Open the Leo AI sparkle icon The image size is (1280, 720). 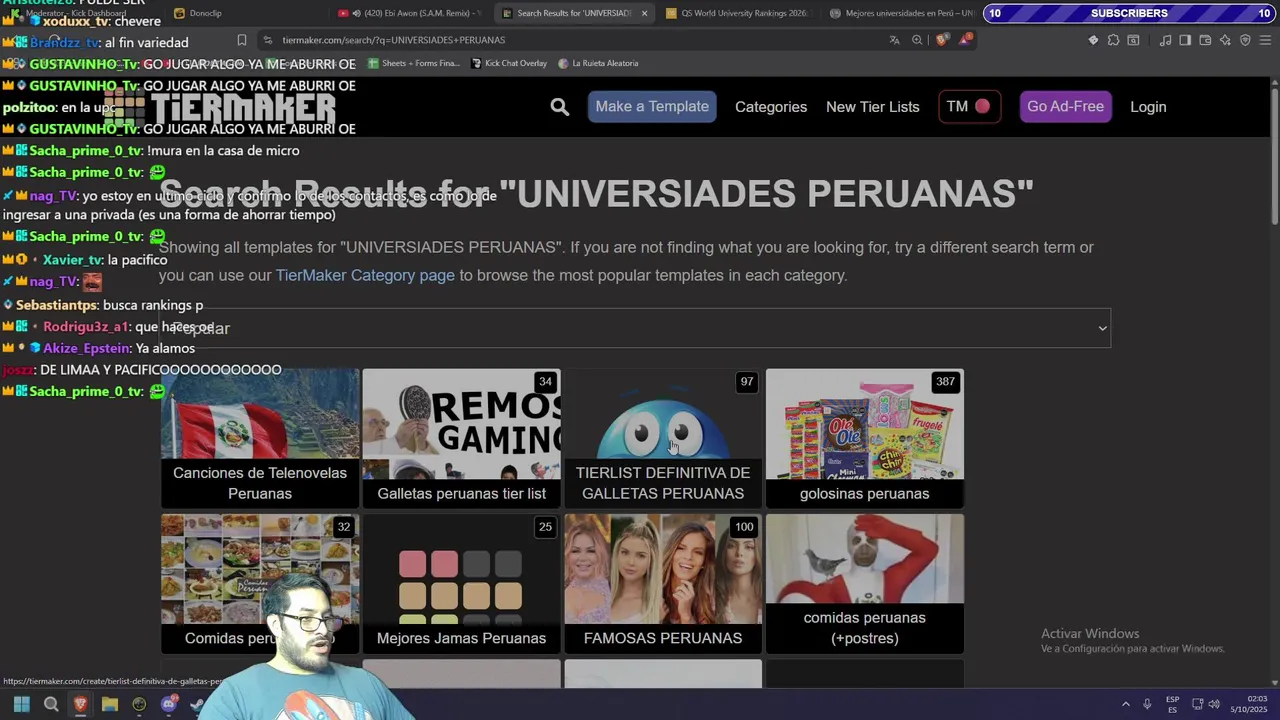(x=1225, y=40)
